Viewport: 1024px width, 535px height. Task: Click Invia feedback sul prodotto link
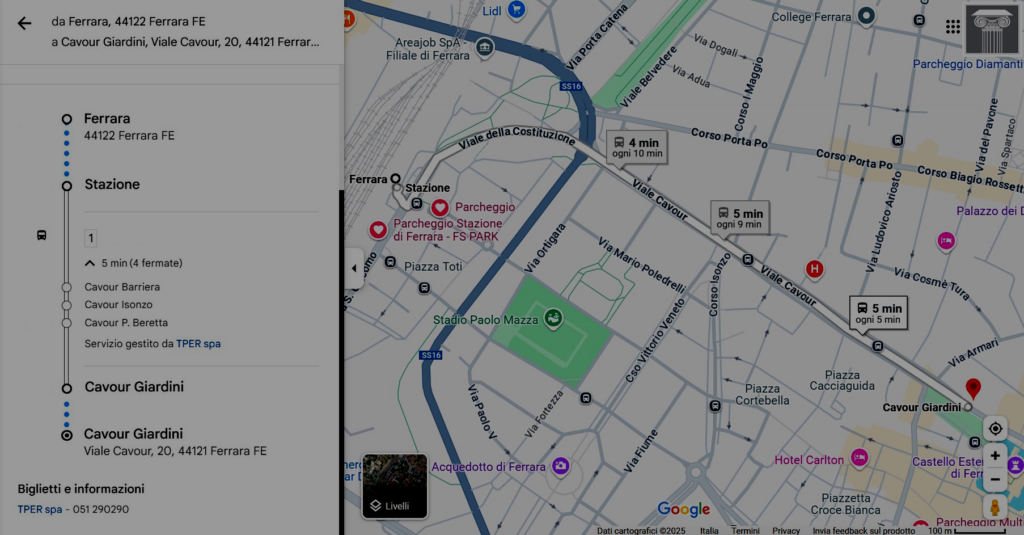(x=863, y=530)
